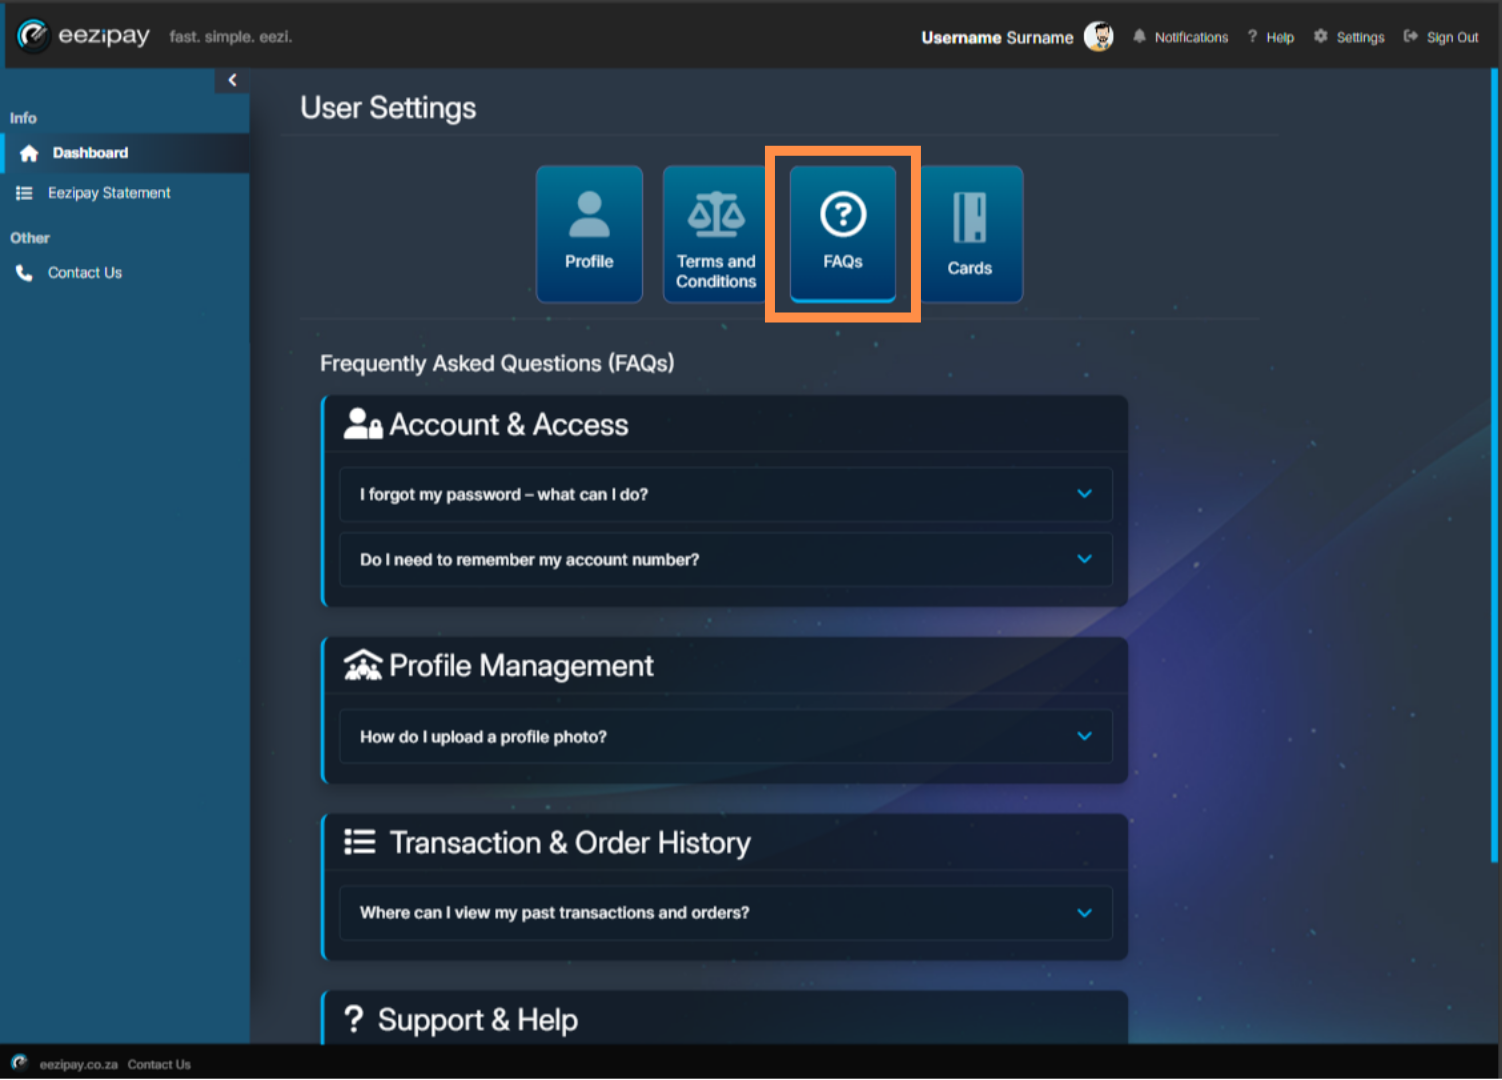Click the footer eezipay logo icon
The height and width of the screenshot is (1080, 1502).
(19, 1063)
